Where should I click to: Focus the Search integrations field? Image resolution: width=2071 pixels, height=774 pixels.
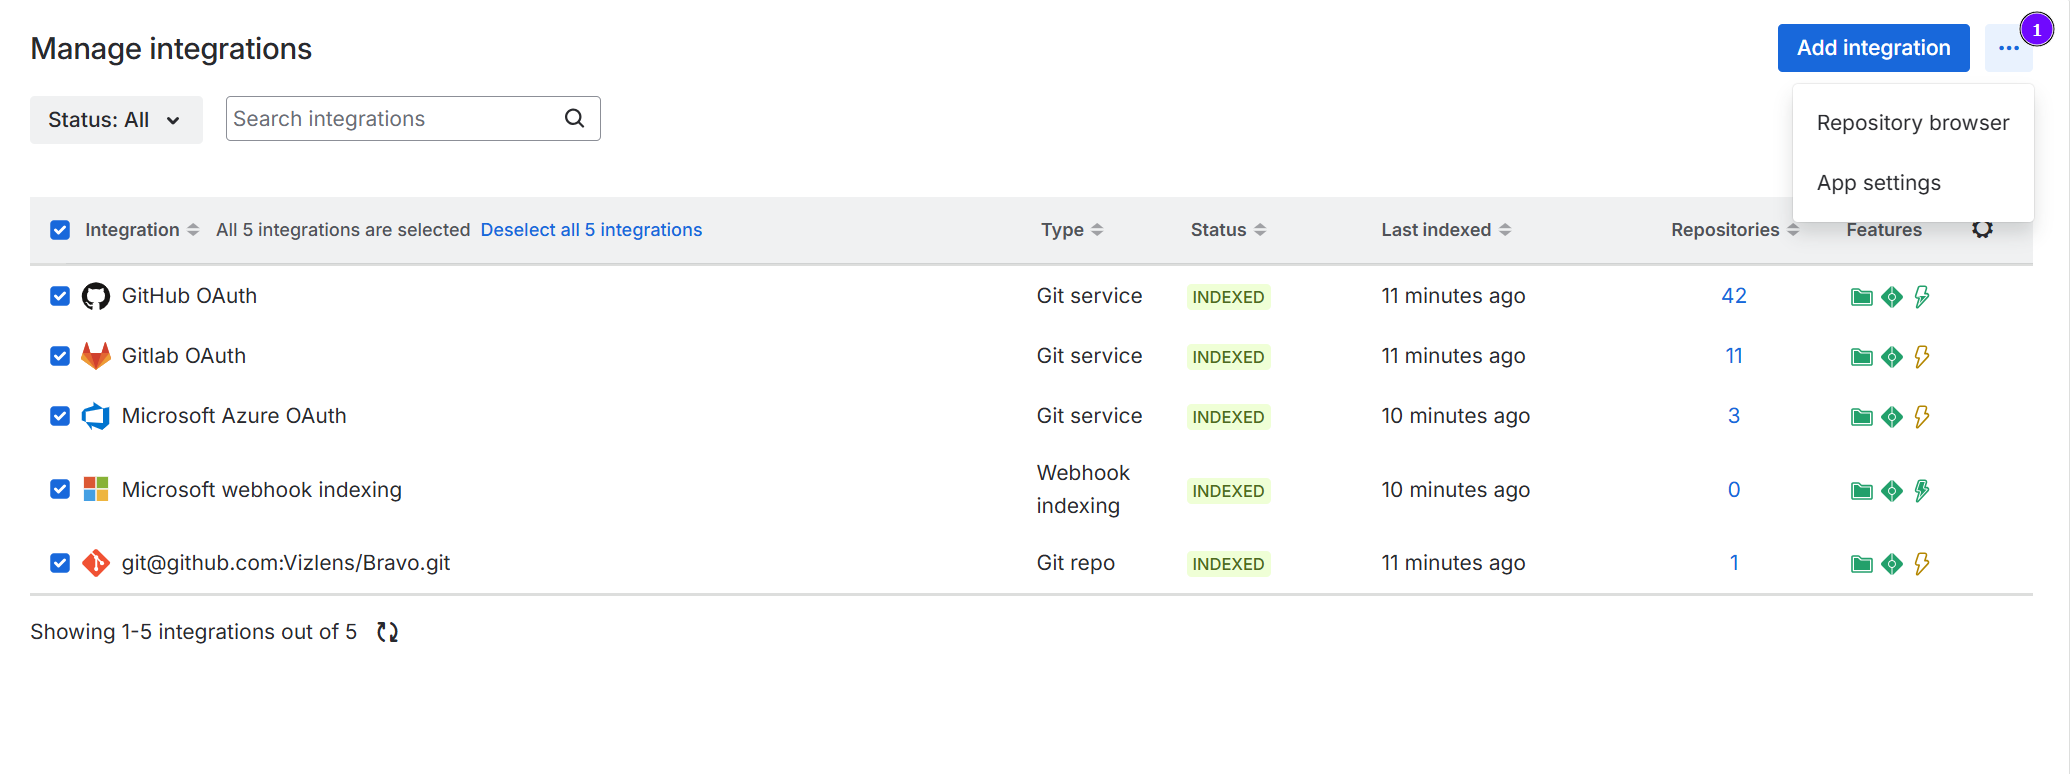tap(395, 119)
